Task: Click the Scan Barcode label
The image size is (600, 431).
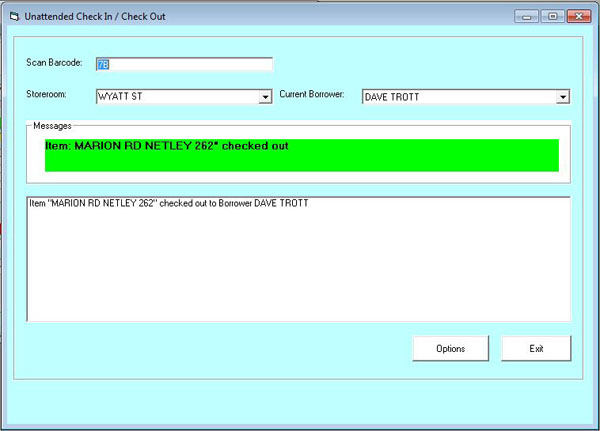Action: (x=54, y=63)
